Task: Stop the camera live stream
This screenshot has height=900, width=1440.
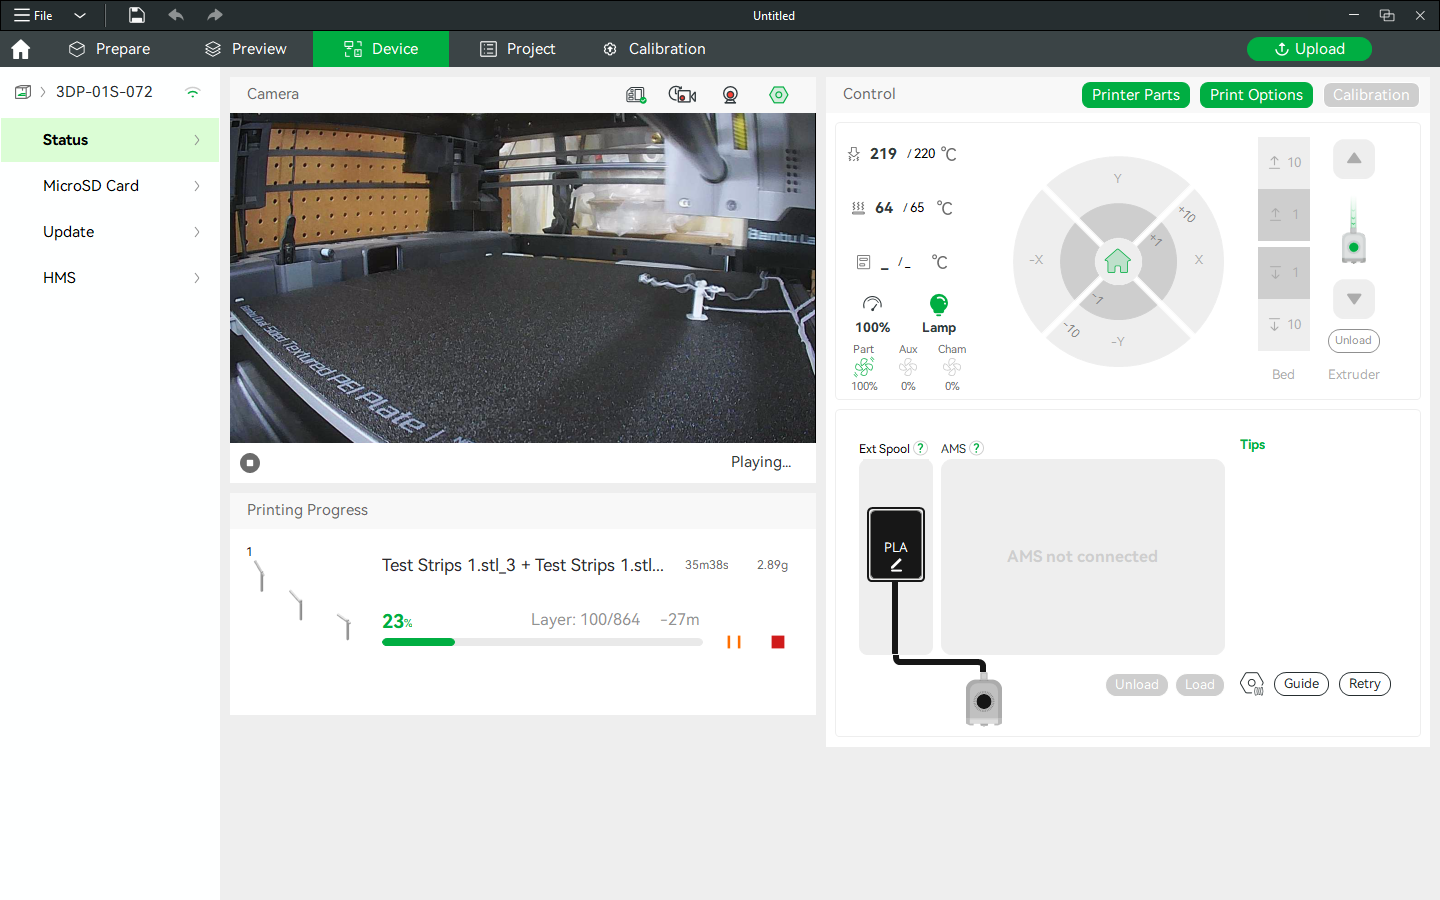Action: [250, 463]
